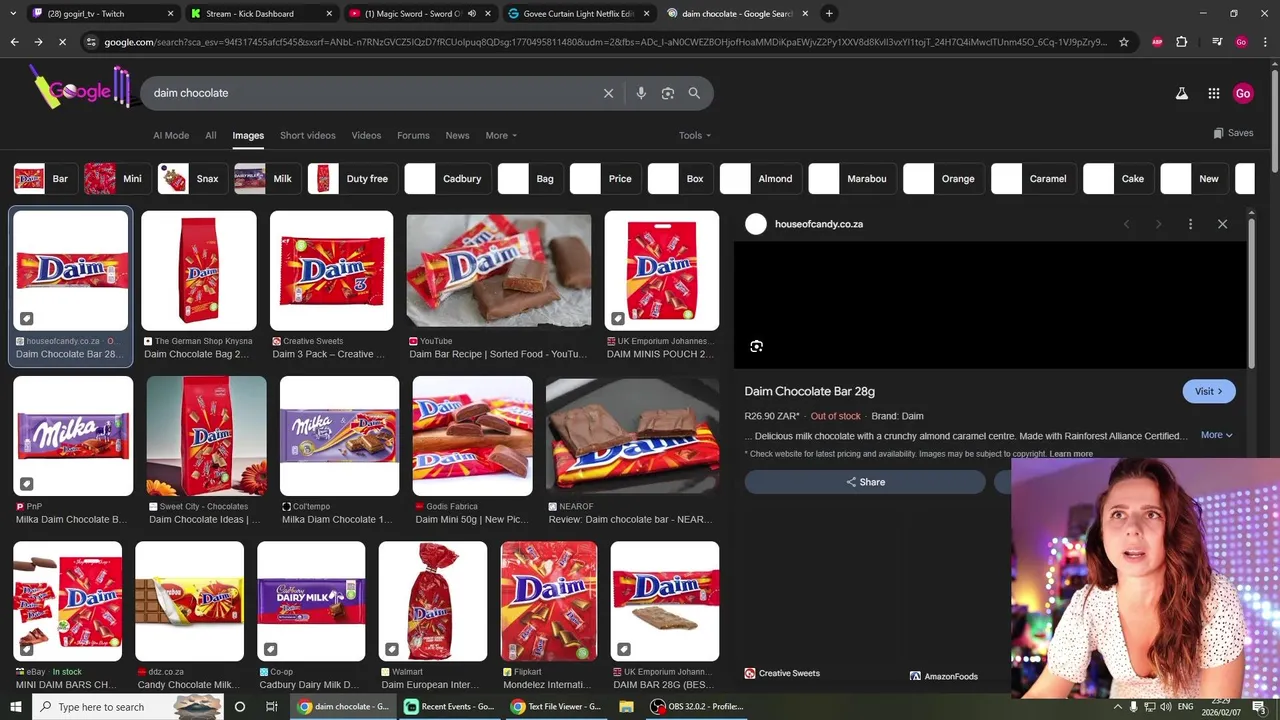Filter images by the Mini chip
The image size is (1280, 720).
[115, 179]
